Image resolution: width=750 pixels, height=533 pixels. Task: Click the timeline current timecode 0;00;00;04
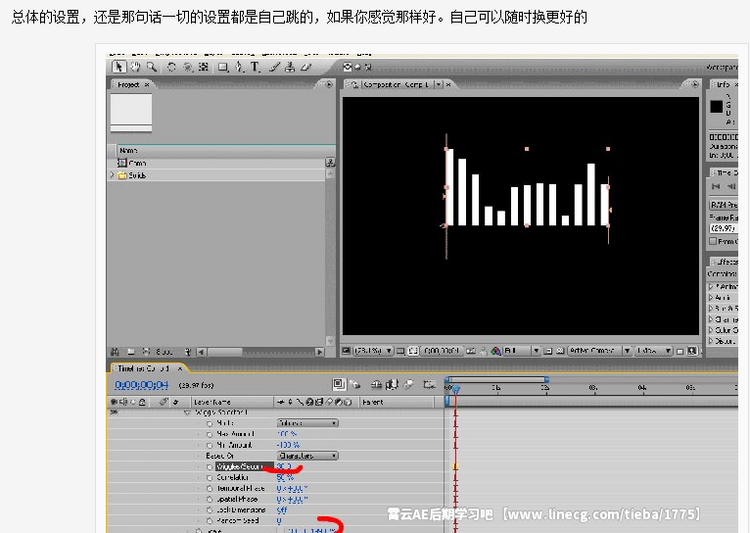pyautogui.click(x=142, y=385)
